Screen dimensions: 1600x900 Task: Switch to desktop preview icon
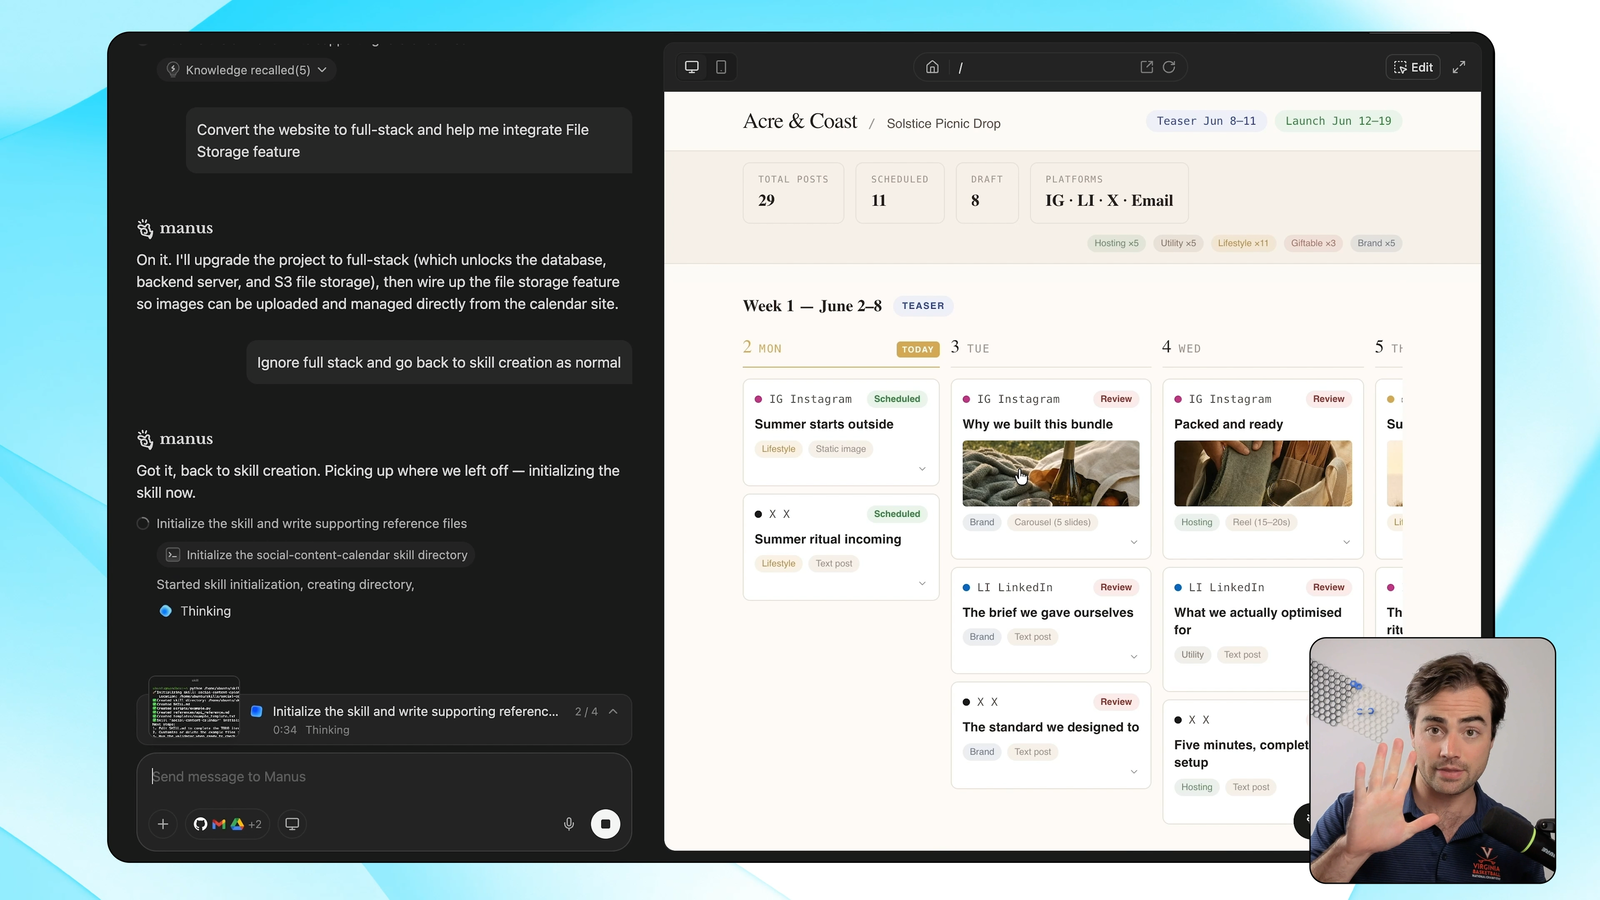(691, 67)
